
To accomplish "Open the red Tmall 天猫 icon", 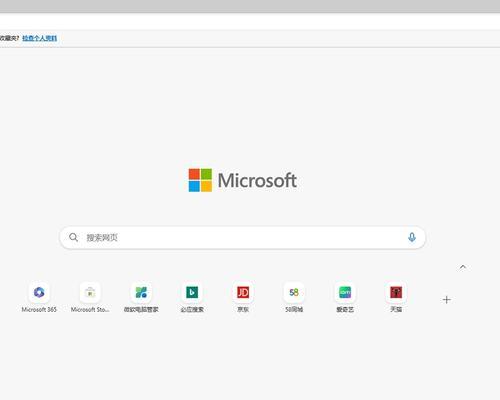I will (x=396, y=292).
